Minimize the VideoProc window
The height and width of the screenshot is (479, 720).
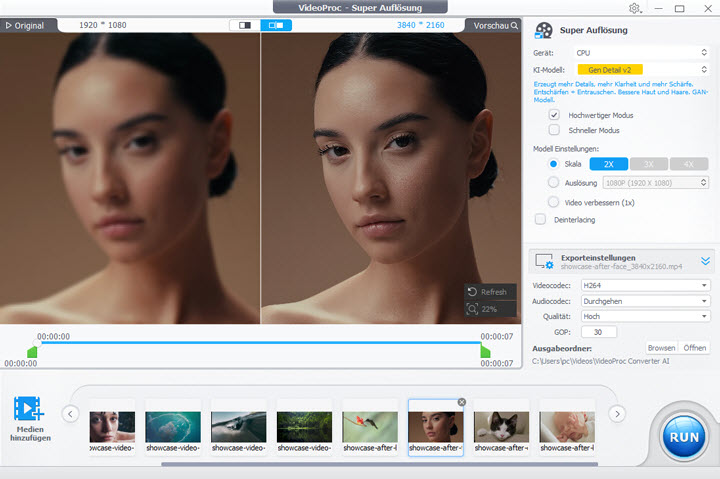658,8
